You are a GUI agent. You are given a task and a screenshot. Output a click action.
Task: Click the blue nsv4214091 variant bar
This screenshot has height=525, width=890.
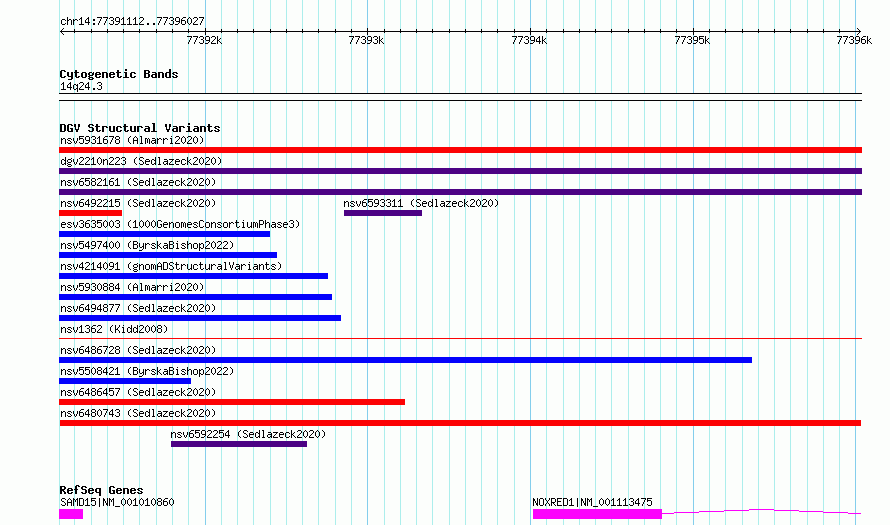pos(194,276)
